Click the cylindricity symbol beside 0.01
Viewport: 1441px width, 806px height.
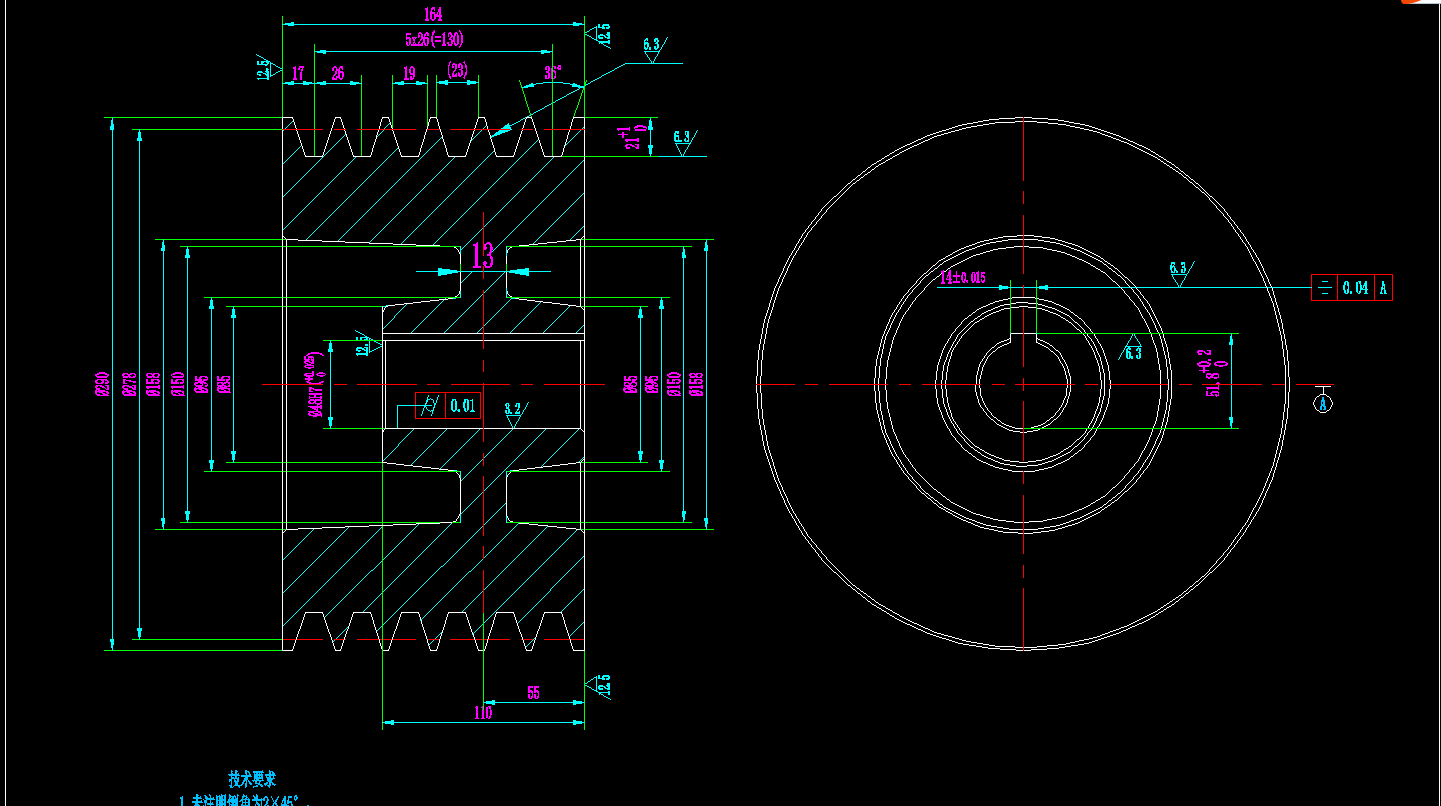(x=428, y=405)
